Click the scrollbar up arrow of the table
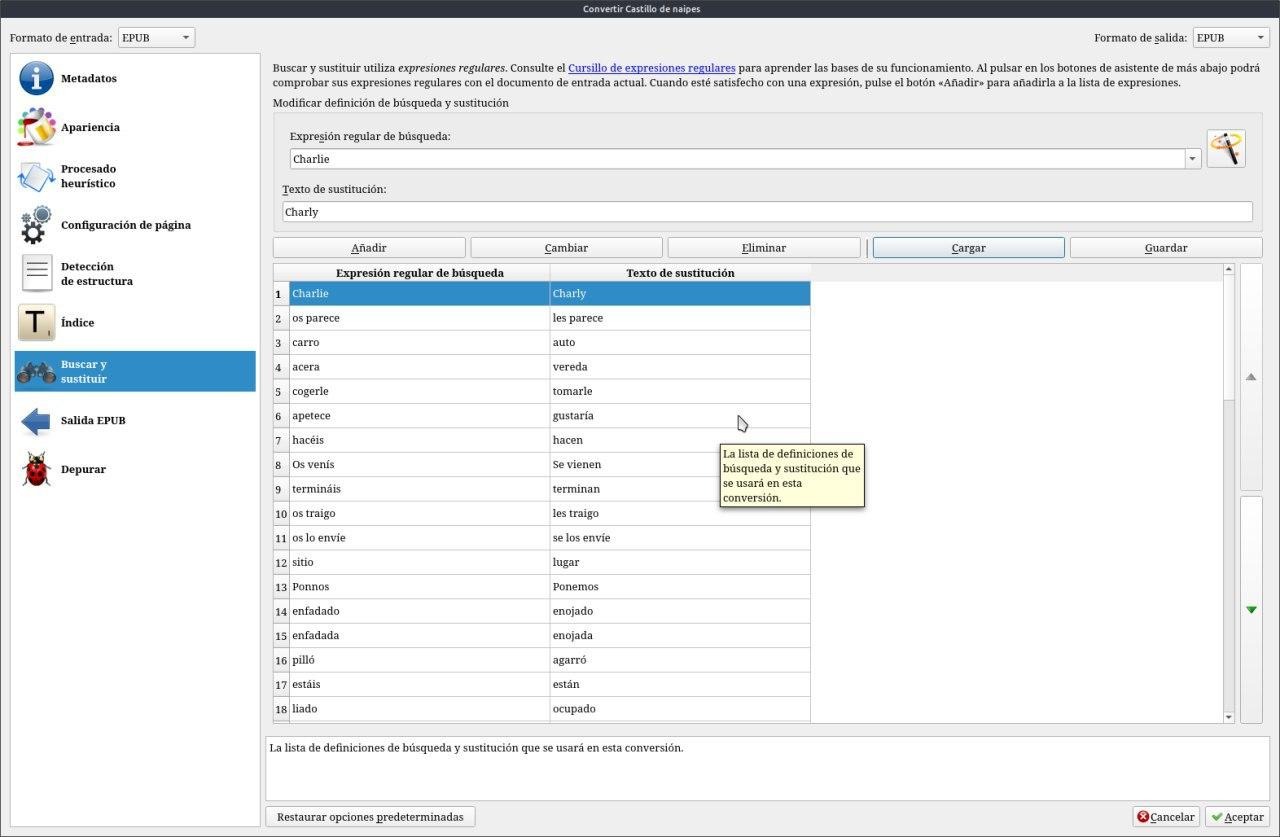 pos(1229,269)
